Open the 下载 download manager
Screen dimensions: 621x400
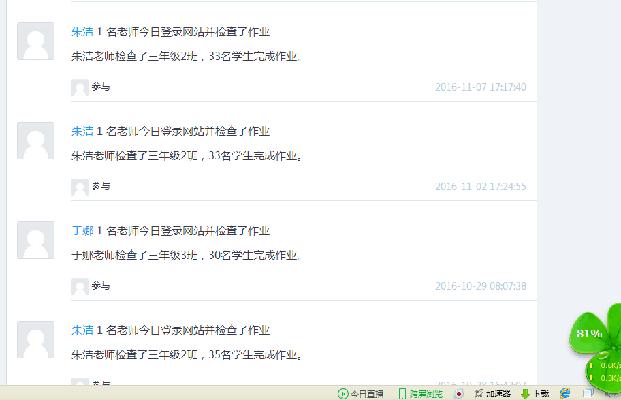[535, 393]
